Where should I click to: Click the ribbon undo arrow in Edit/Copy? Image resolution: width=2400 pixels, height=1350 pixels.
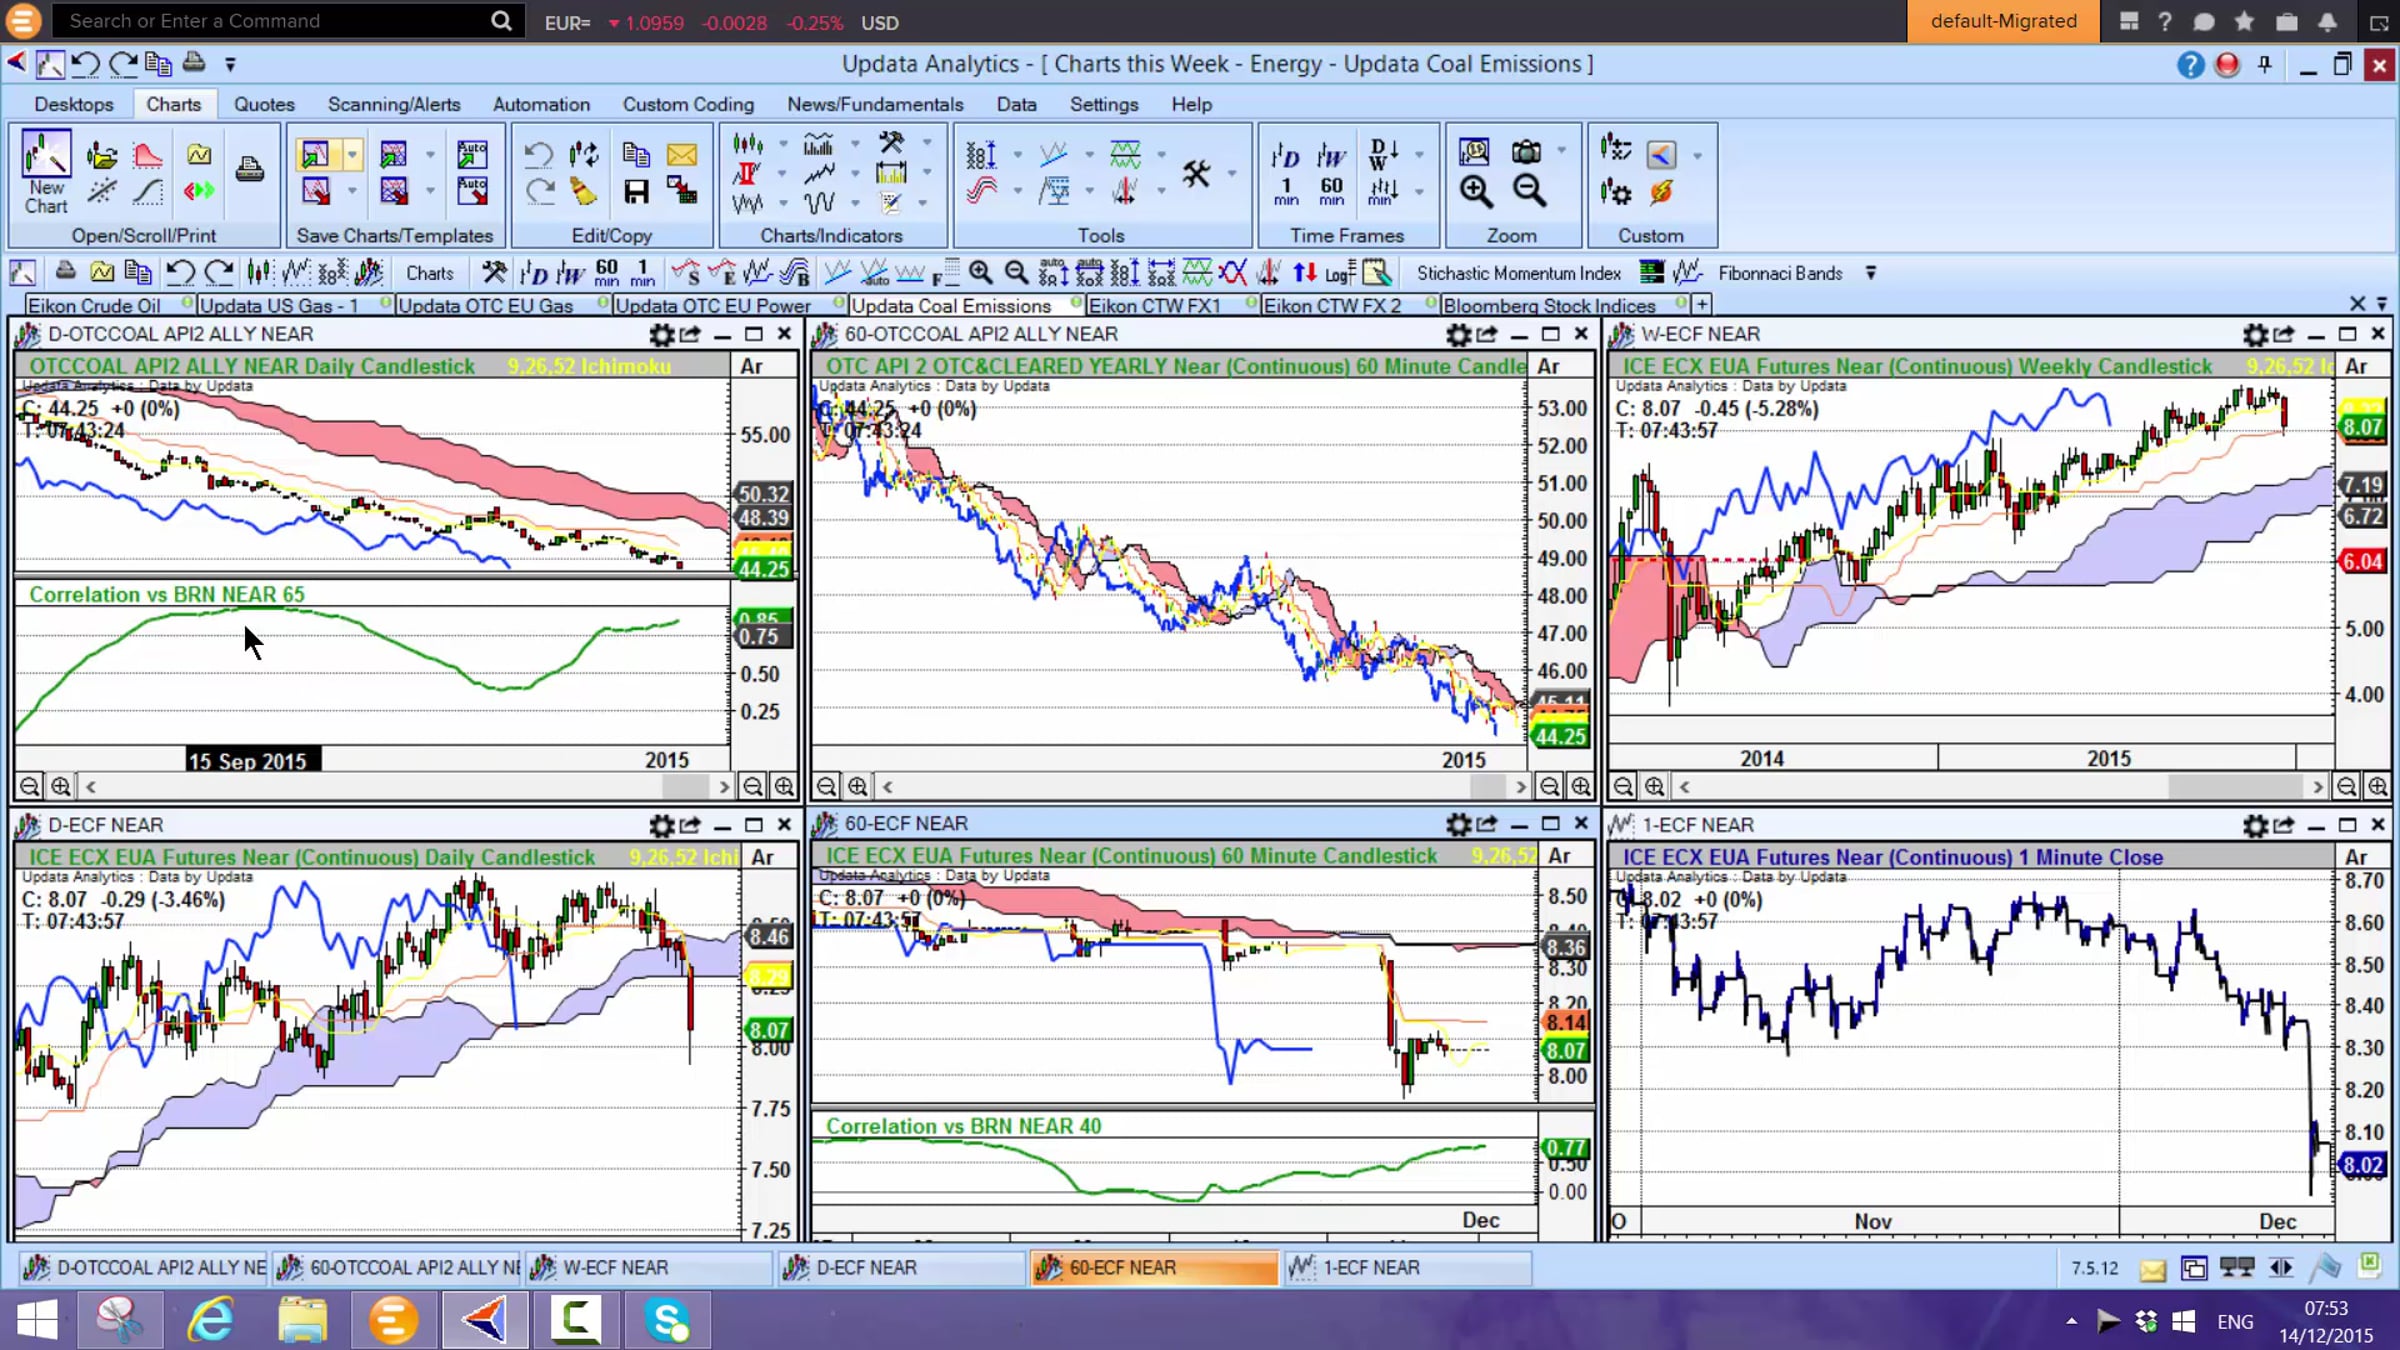click(x=539, y=154)
